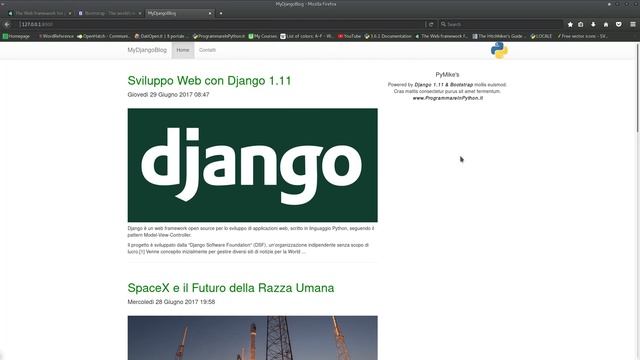Open the Contatti navbar item
Image resolution: width=640 pixels, height=360 pixels.
207,50
